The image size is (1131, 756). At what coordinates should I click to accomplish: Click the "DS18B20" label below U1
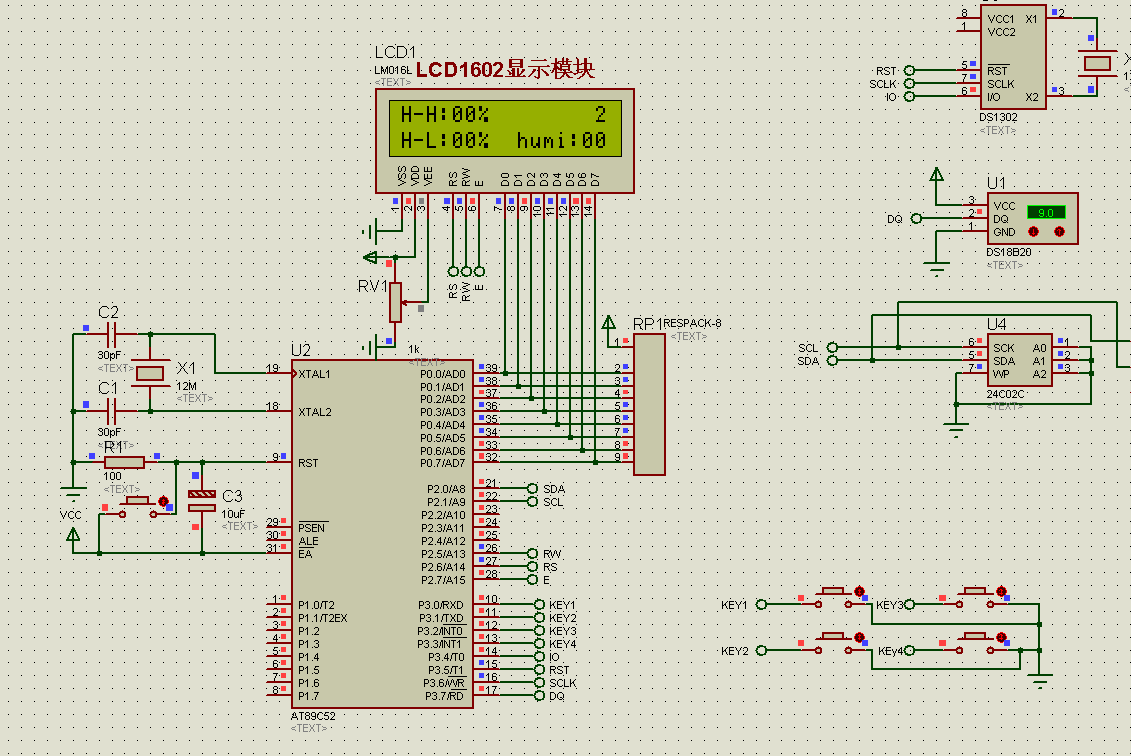1008,252
